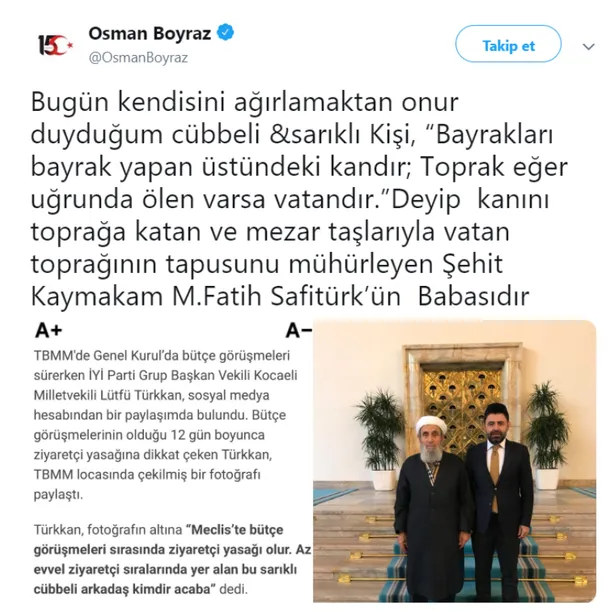Open Osman Boyraz's profile avatar
Viewport: 616px width, 611px height.
[x=55, y=44]
